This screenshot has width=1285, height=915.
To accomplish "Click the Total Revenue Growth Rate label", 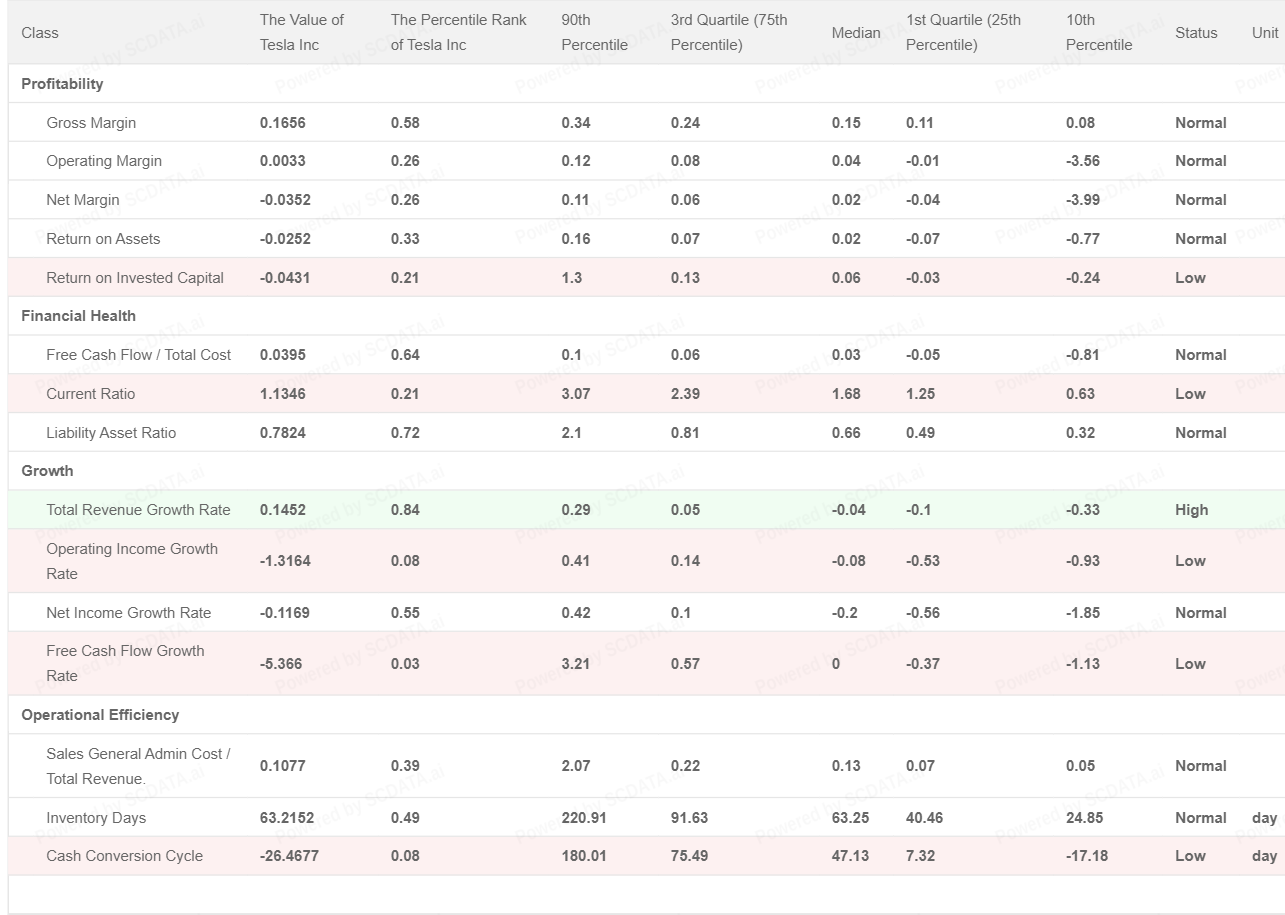I will coord(138,510).
